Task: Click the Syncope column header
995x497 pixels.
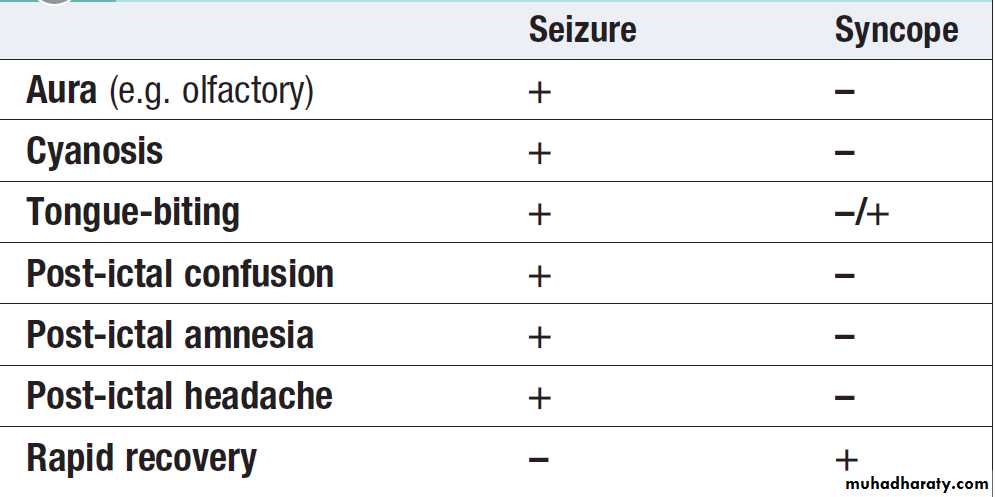Action: [x=896, y=30]
